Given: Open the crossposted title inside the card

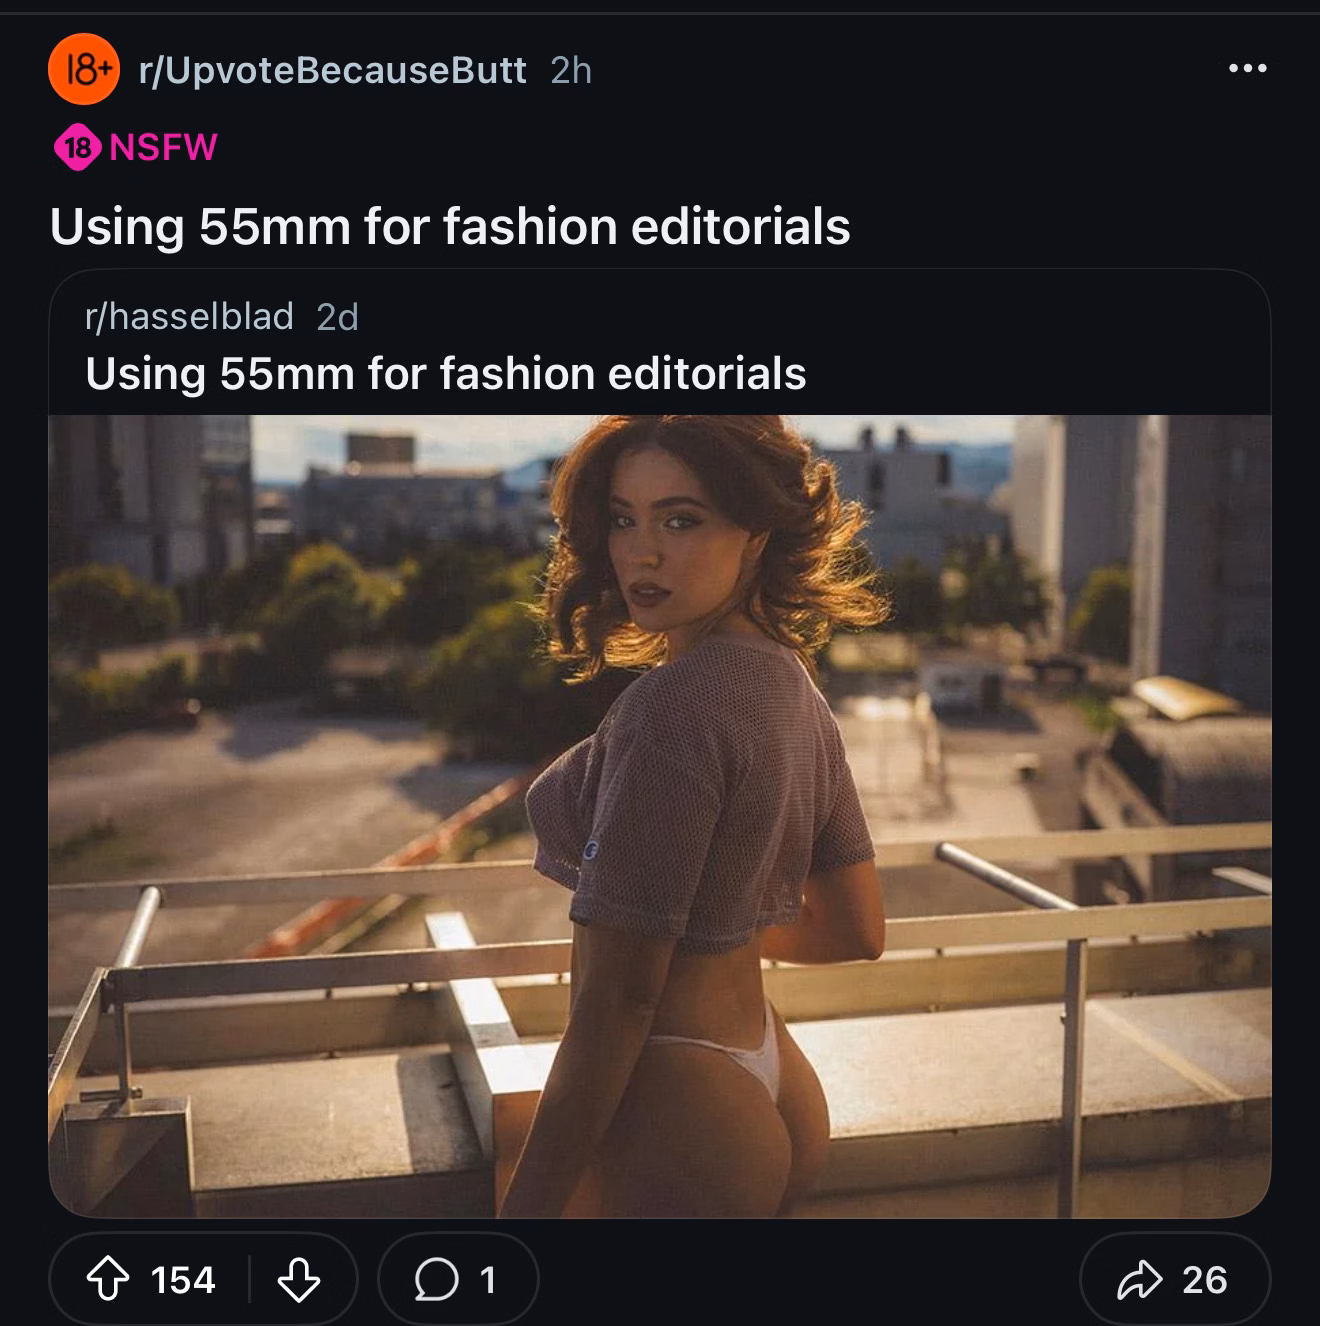Looking at the screenshot, I should pos(446,374).
